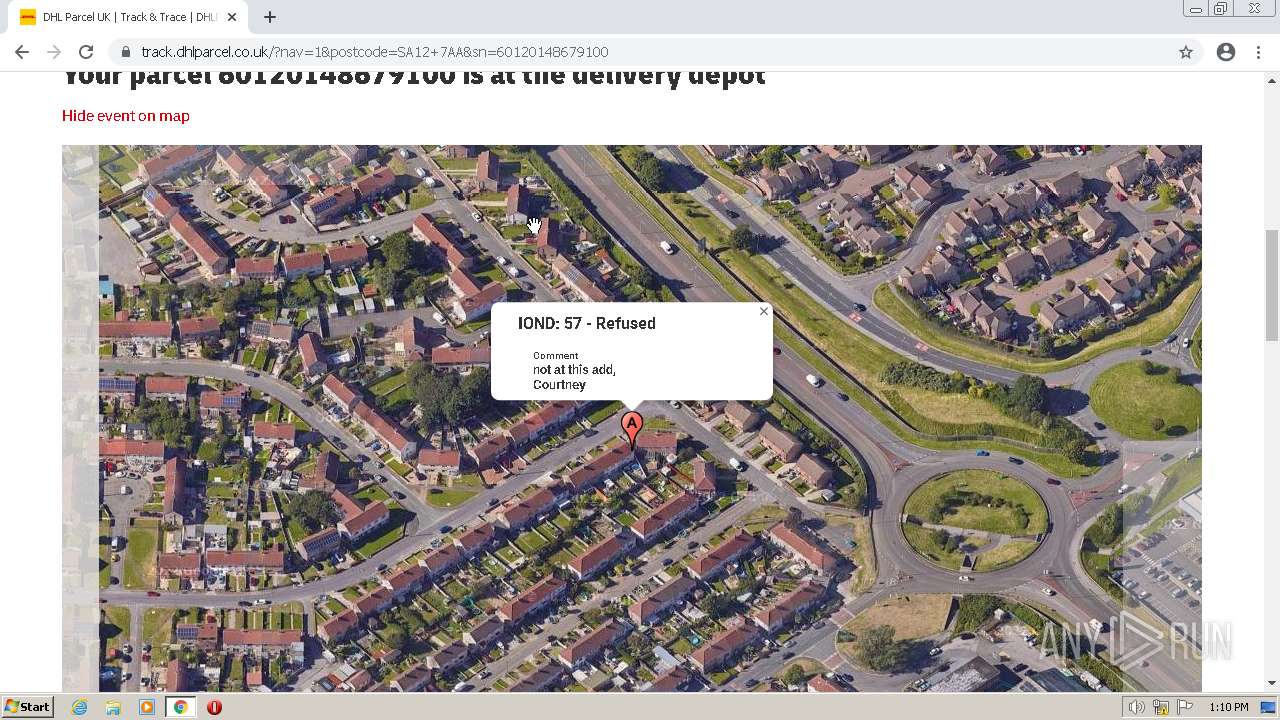Reload the DHL tracking page

86,52
